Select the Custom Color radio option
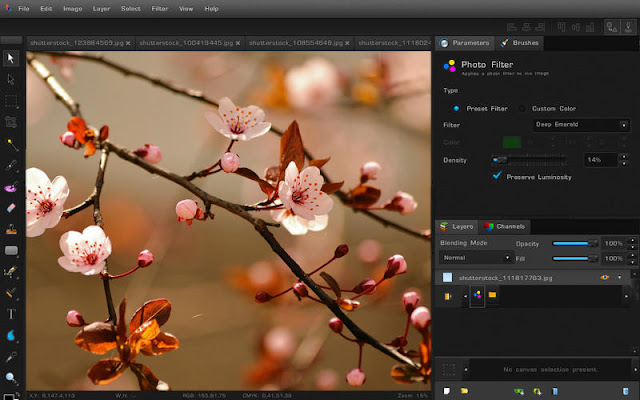Image resolution: width=640 pixels, height=400 pixels. (522, 109)
